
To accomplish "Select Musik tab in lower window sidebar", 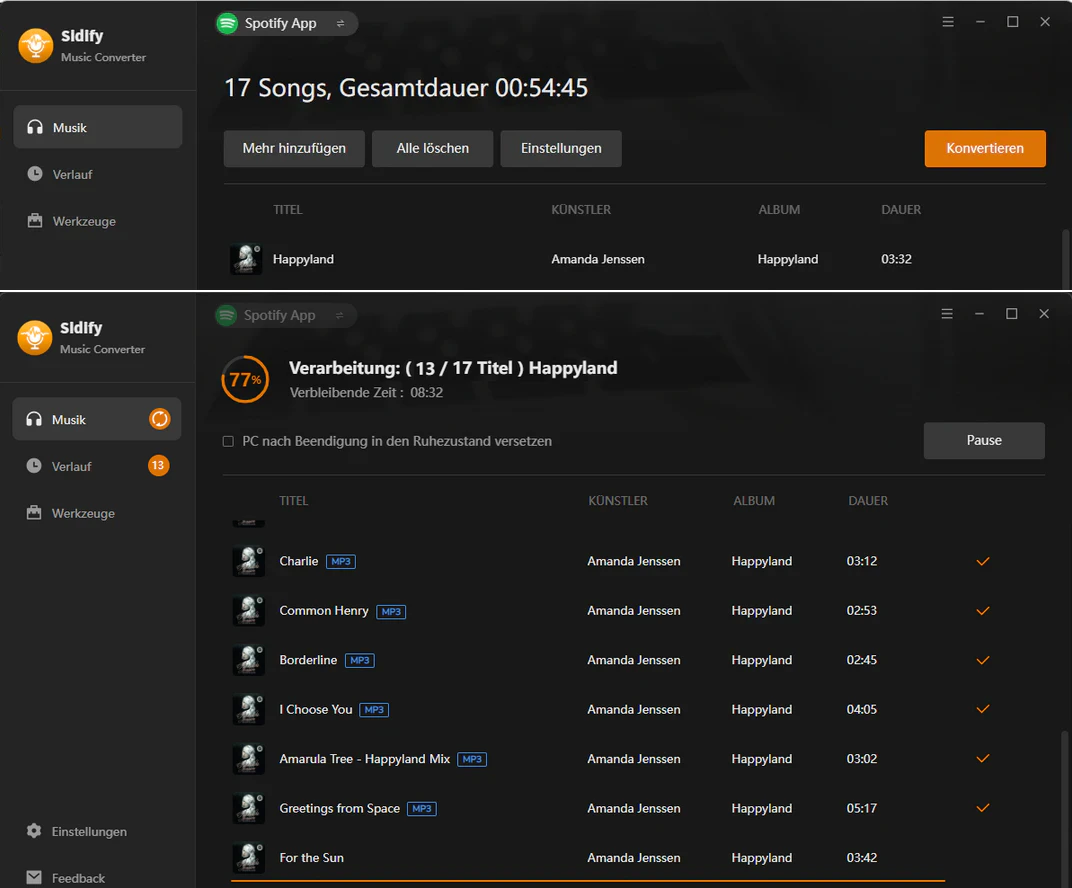I will pyautogui.click(x=97, y=419).
